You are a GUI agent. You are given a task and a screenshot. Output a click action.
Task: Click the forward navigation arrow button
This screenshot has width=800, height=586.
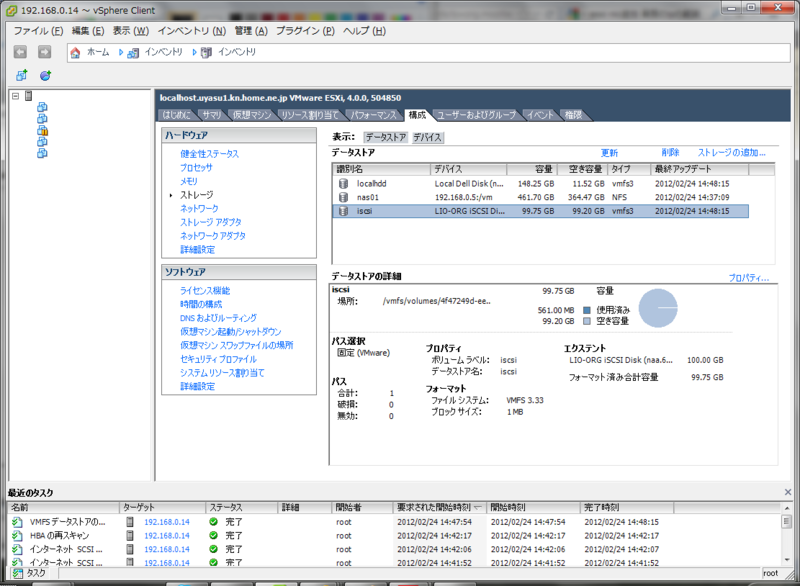pos(45,52)
